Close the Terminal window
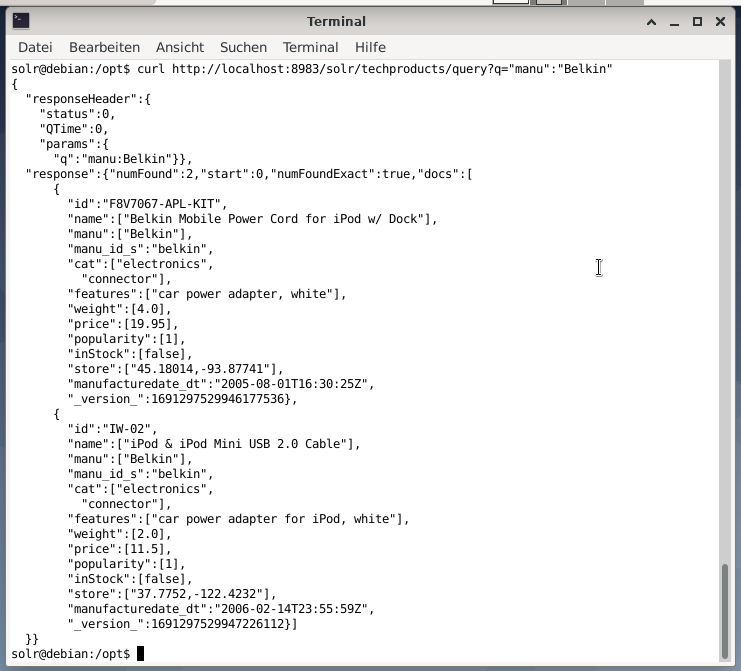The width and height of the screenshot is (741, 671). point(720,22)
